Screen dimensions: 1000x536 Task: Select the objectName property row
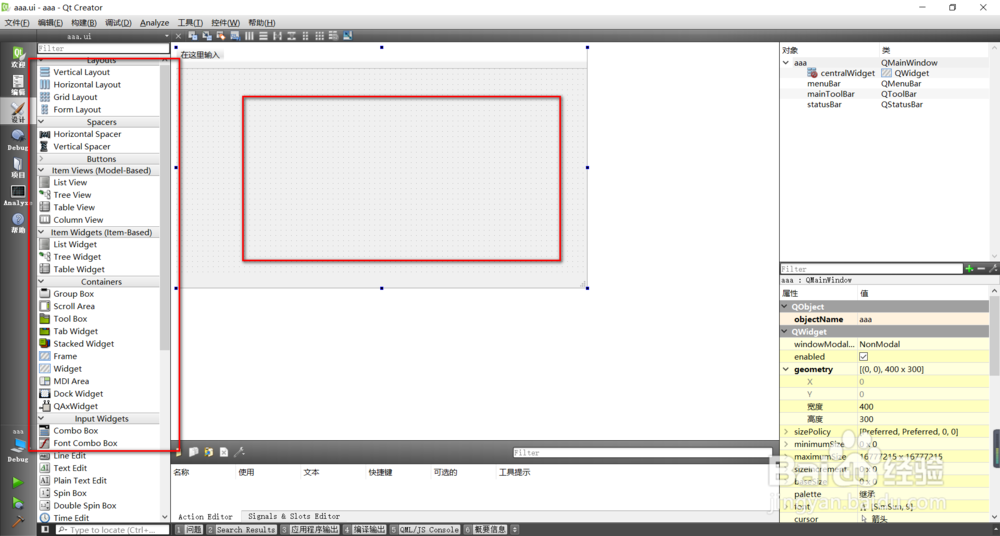point(885,319)
